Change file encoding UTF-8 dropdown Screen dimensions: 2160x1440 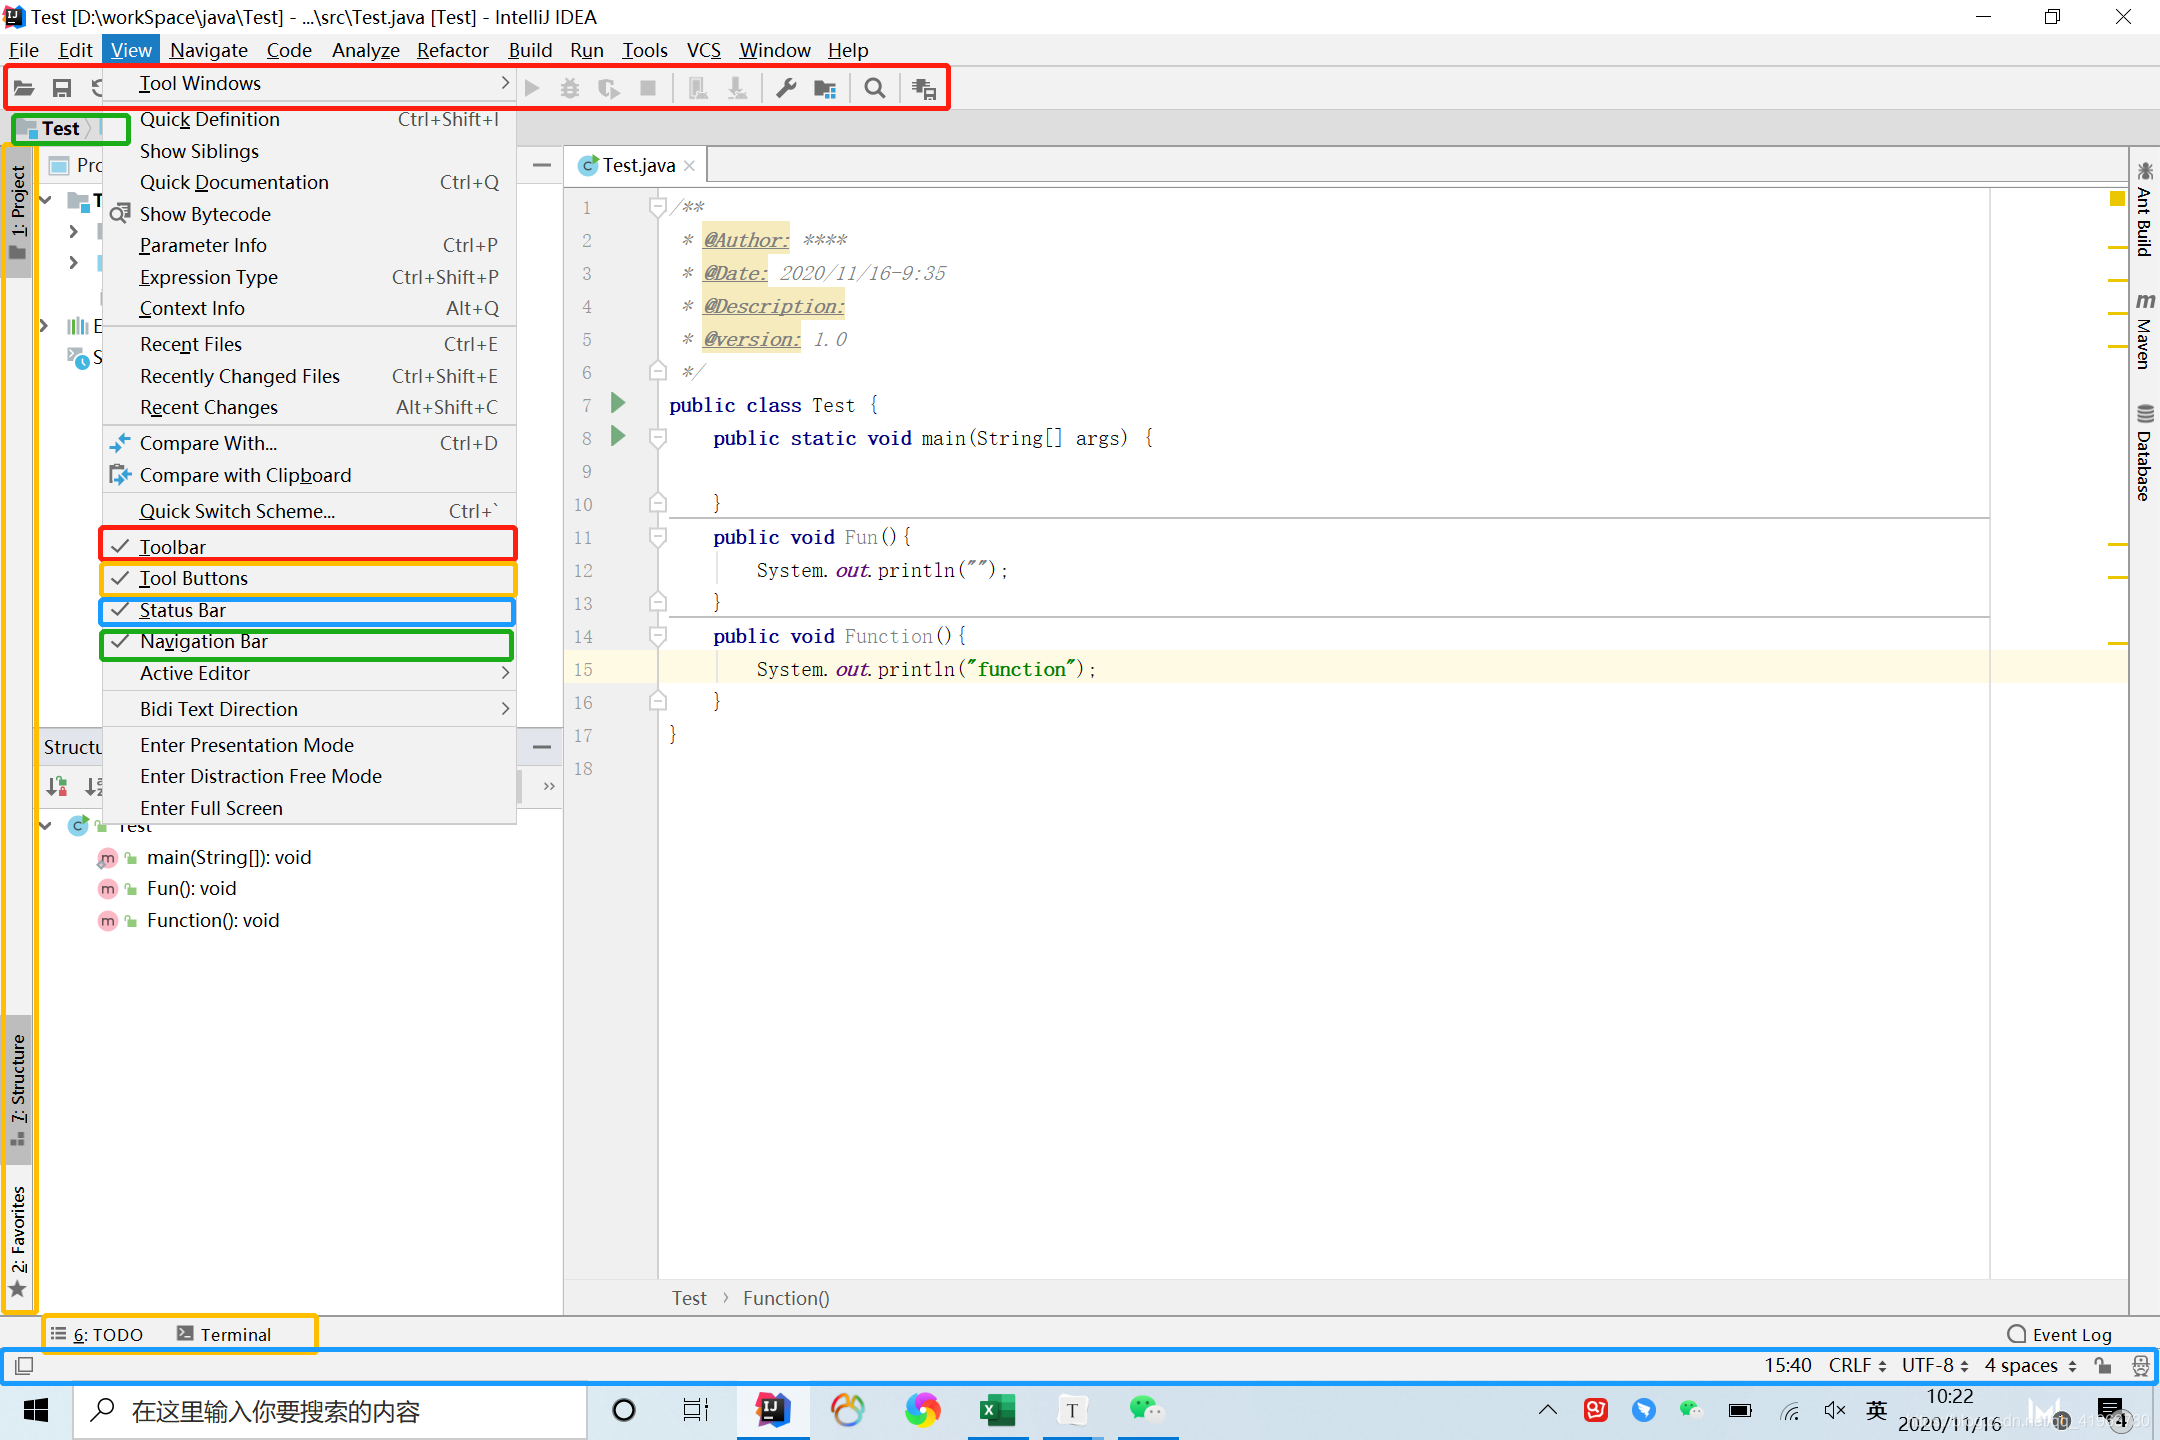(1935, 1365)
